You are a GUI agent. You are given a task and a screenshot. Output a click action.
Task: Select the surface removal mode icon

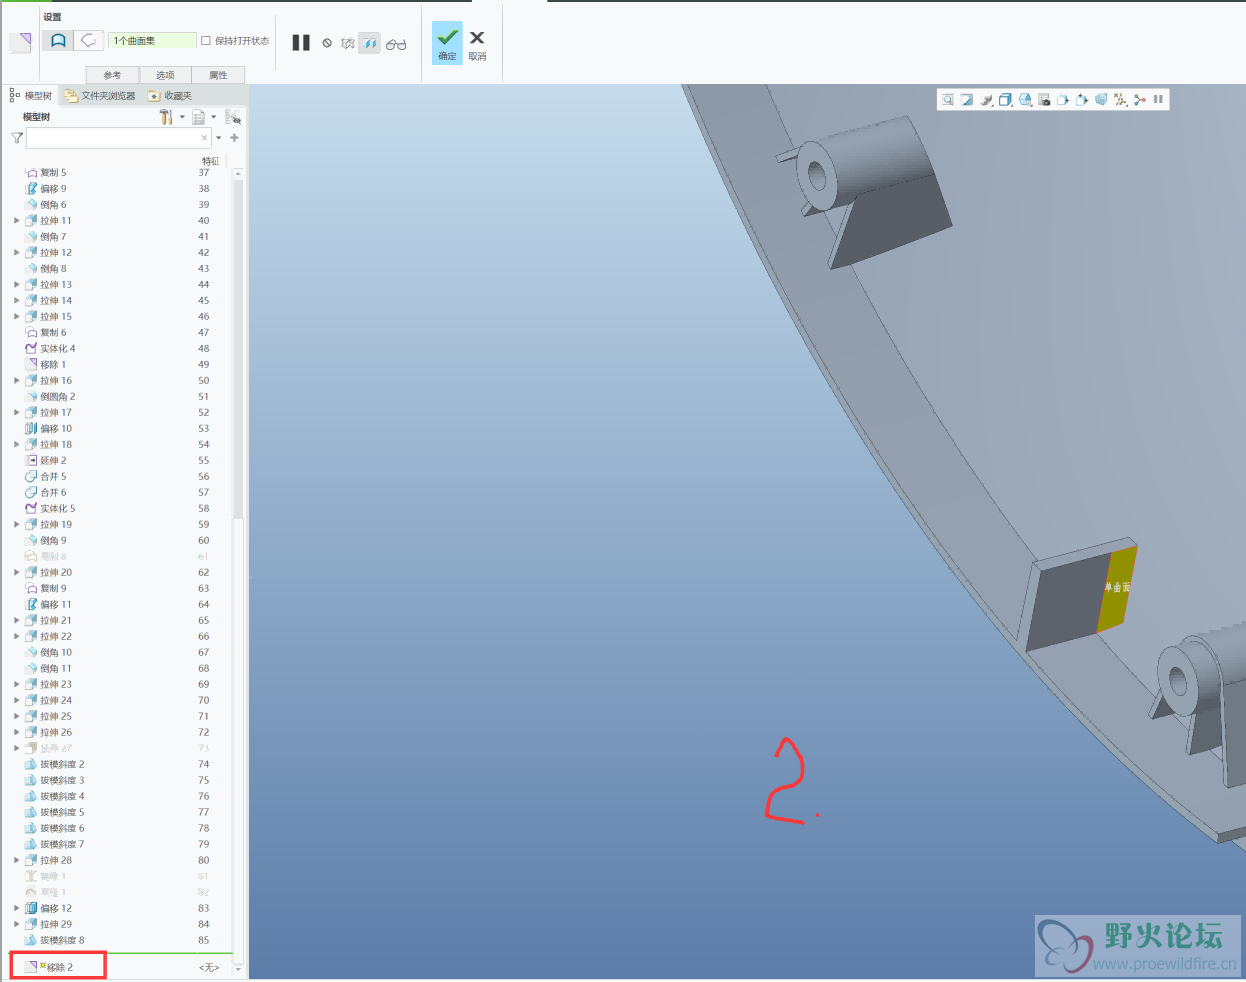click(58, 40)
